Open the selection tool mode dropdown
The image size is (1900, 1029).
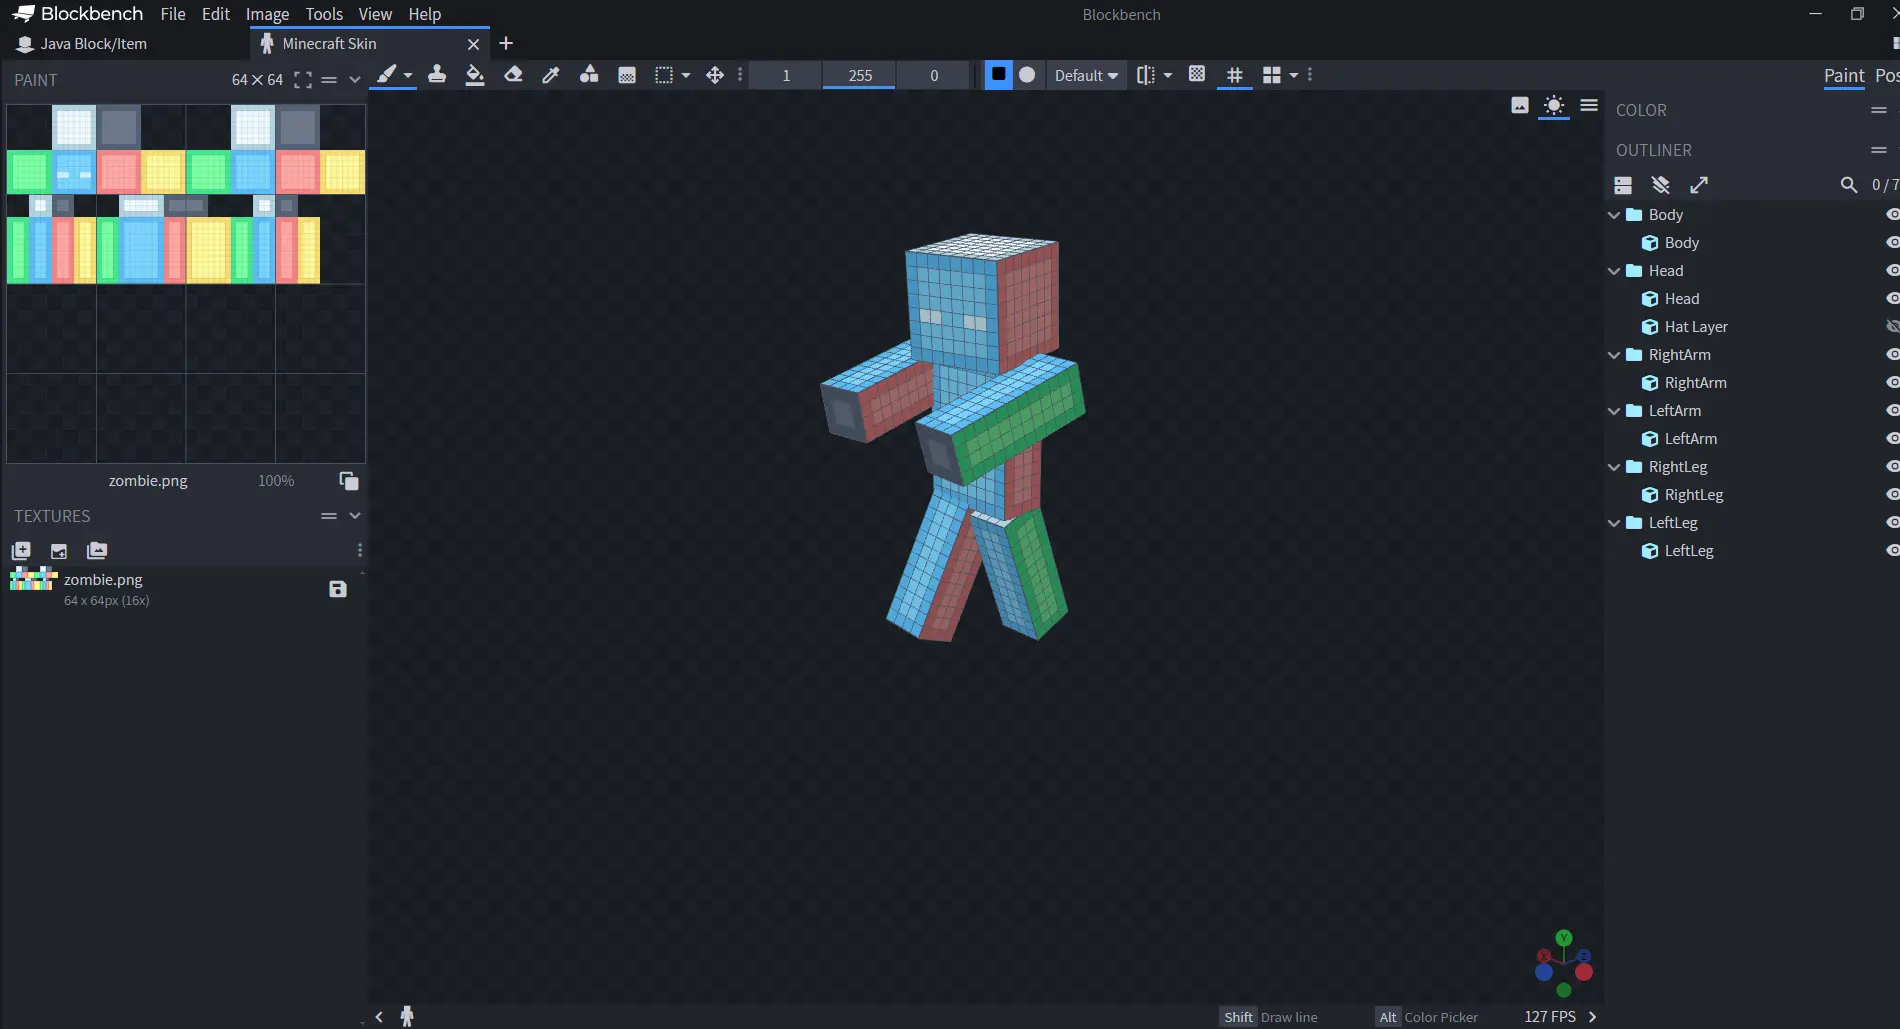click(686, 75)
